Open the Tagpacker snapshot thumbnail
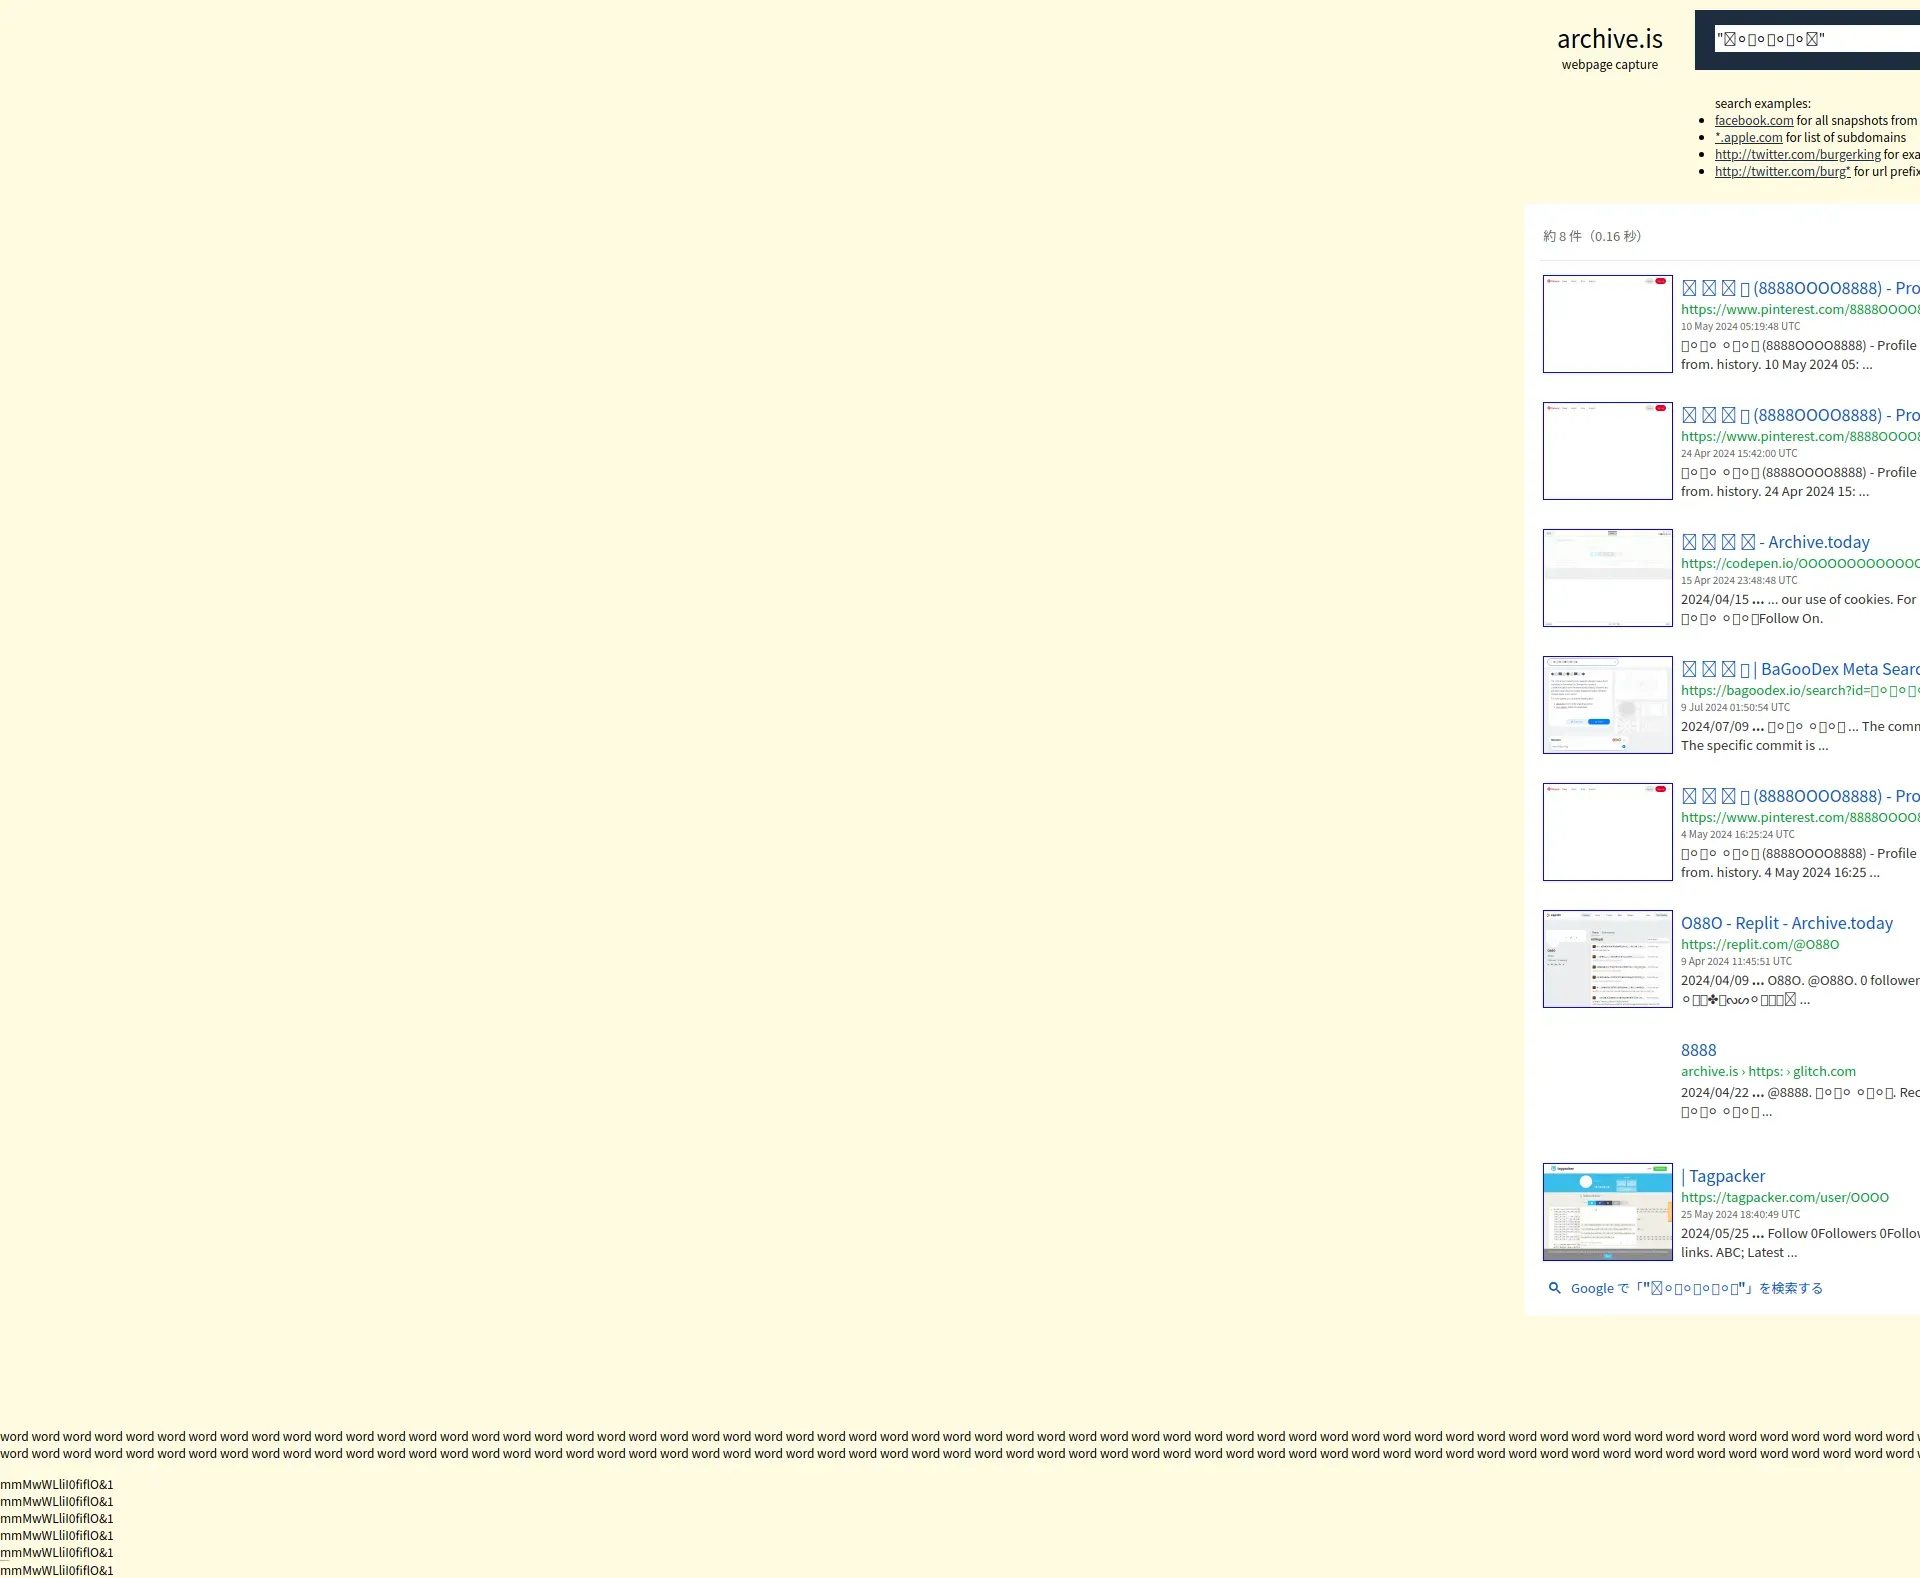Viewport: 1920px width, 1578px height. click(x=1607, y=1212)
